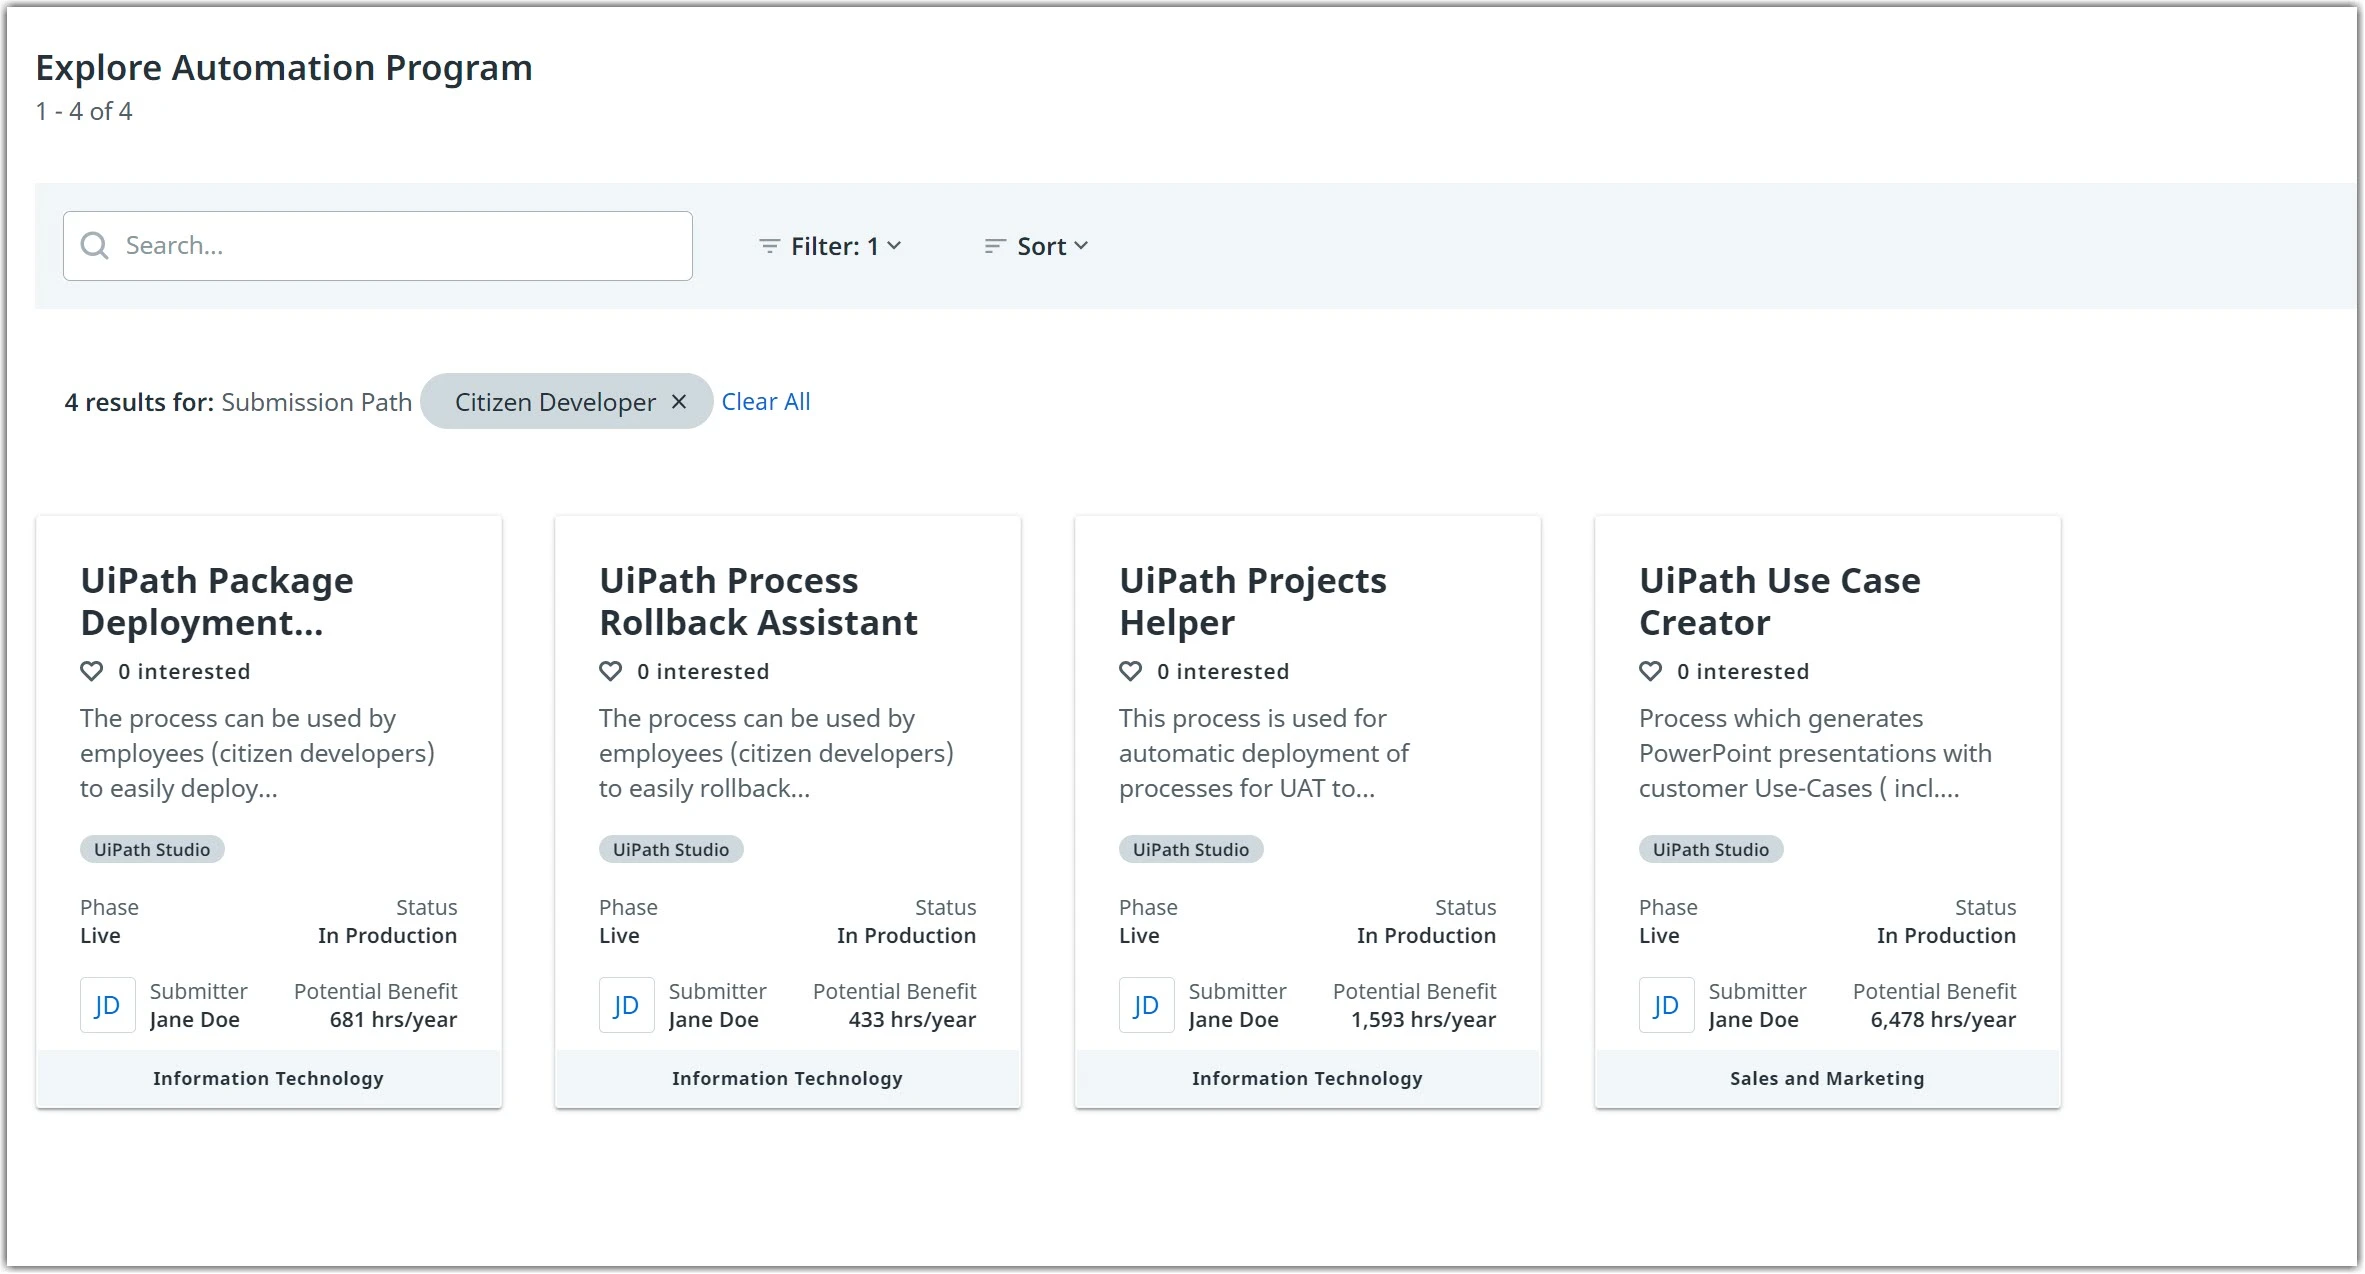This screenshot has width=2365, height=1274.
Task: Click Jane Doe on Projects Helper card
Action: [x=1234, y=1020]
